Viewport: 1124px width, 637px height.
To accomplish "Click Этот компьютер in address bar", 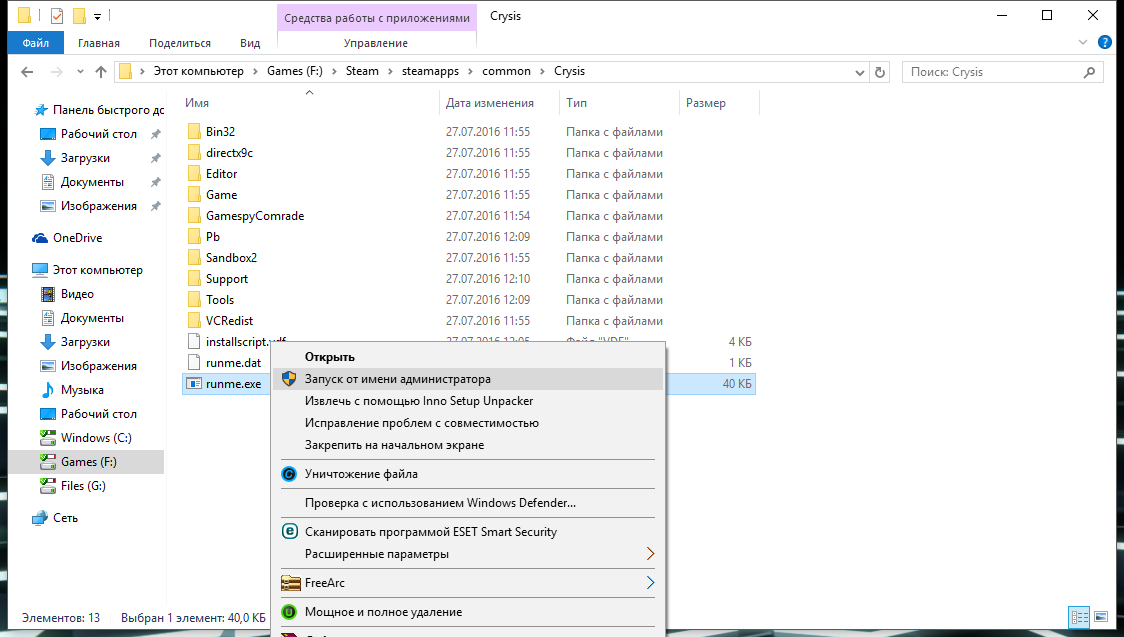I will [199, 71].
